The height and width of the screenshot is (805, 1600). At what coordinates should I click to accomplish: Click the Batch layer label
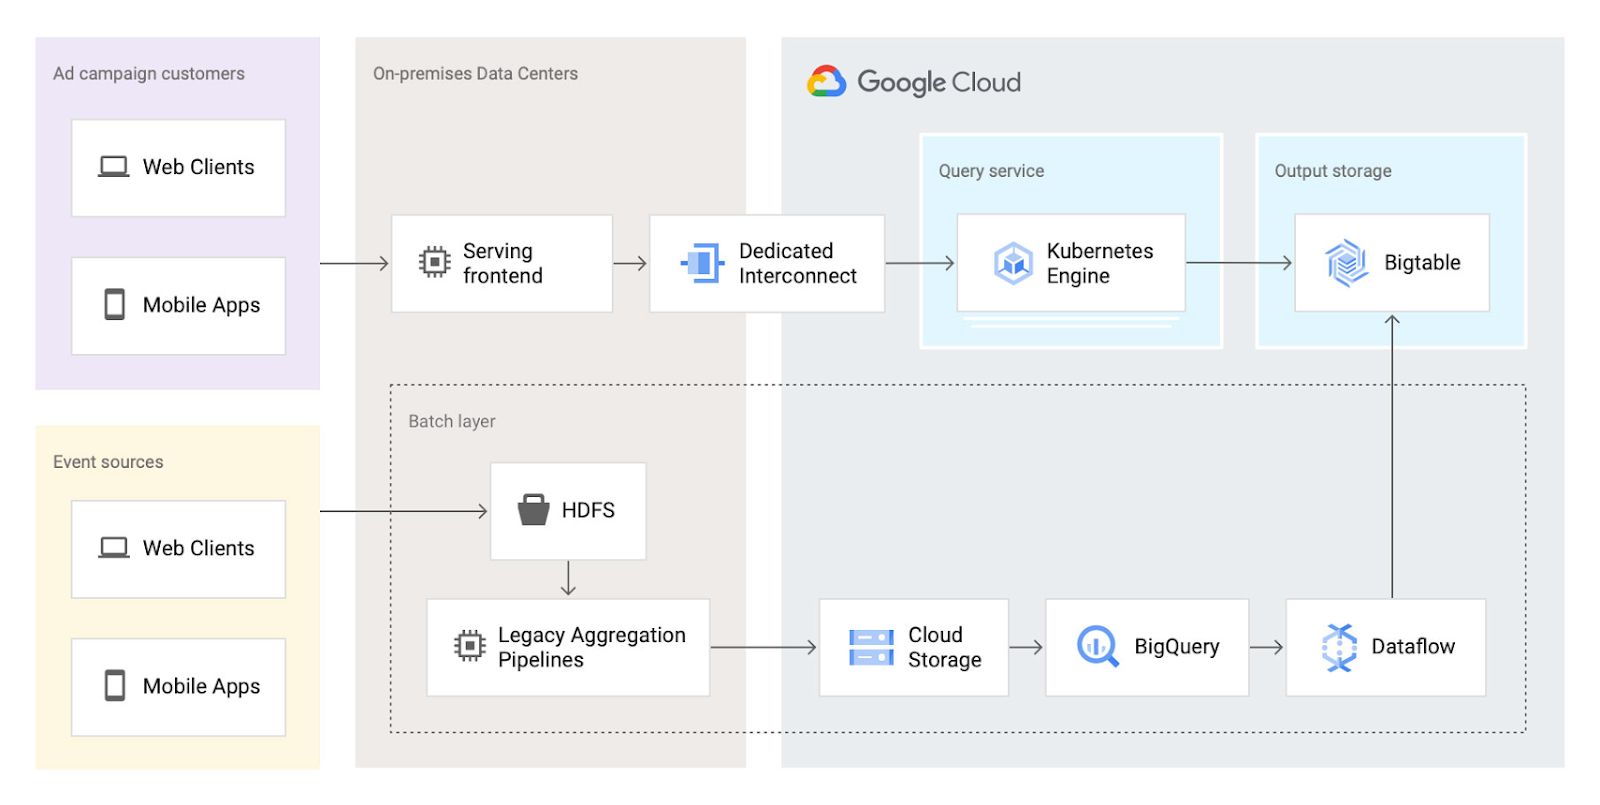452,422
